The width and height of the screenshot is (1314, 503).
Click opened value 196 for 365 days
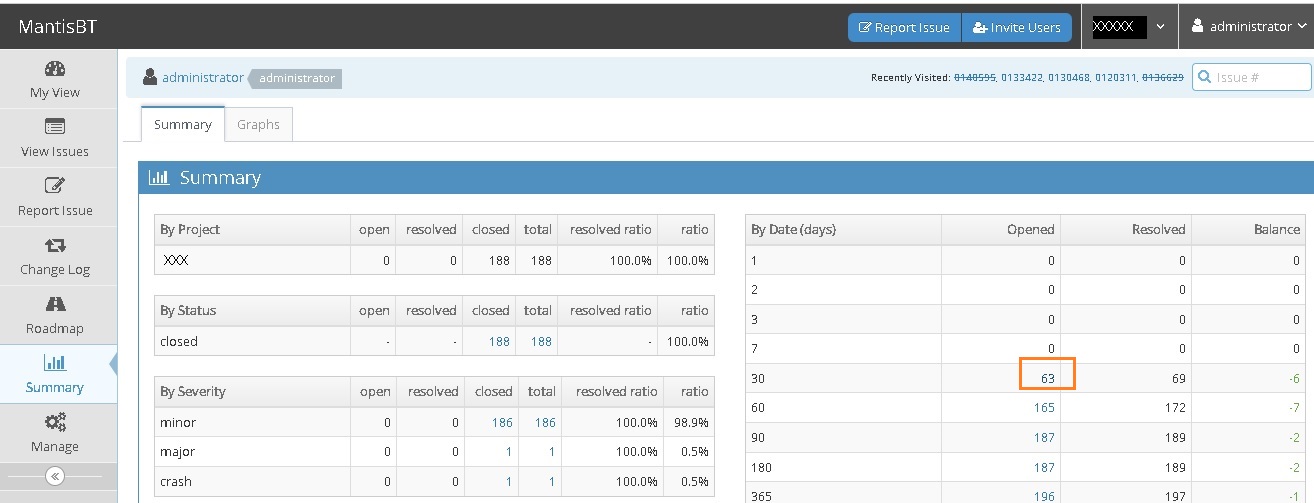[1044, 496]
